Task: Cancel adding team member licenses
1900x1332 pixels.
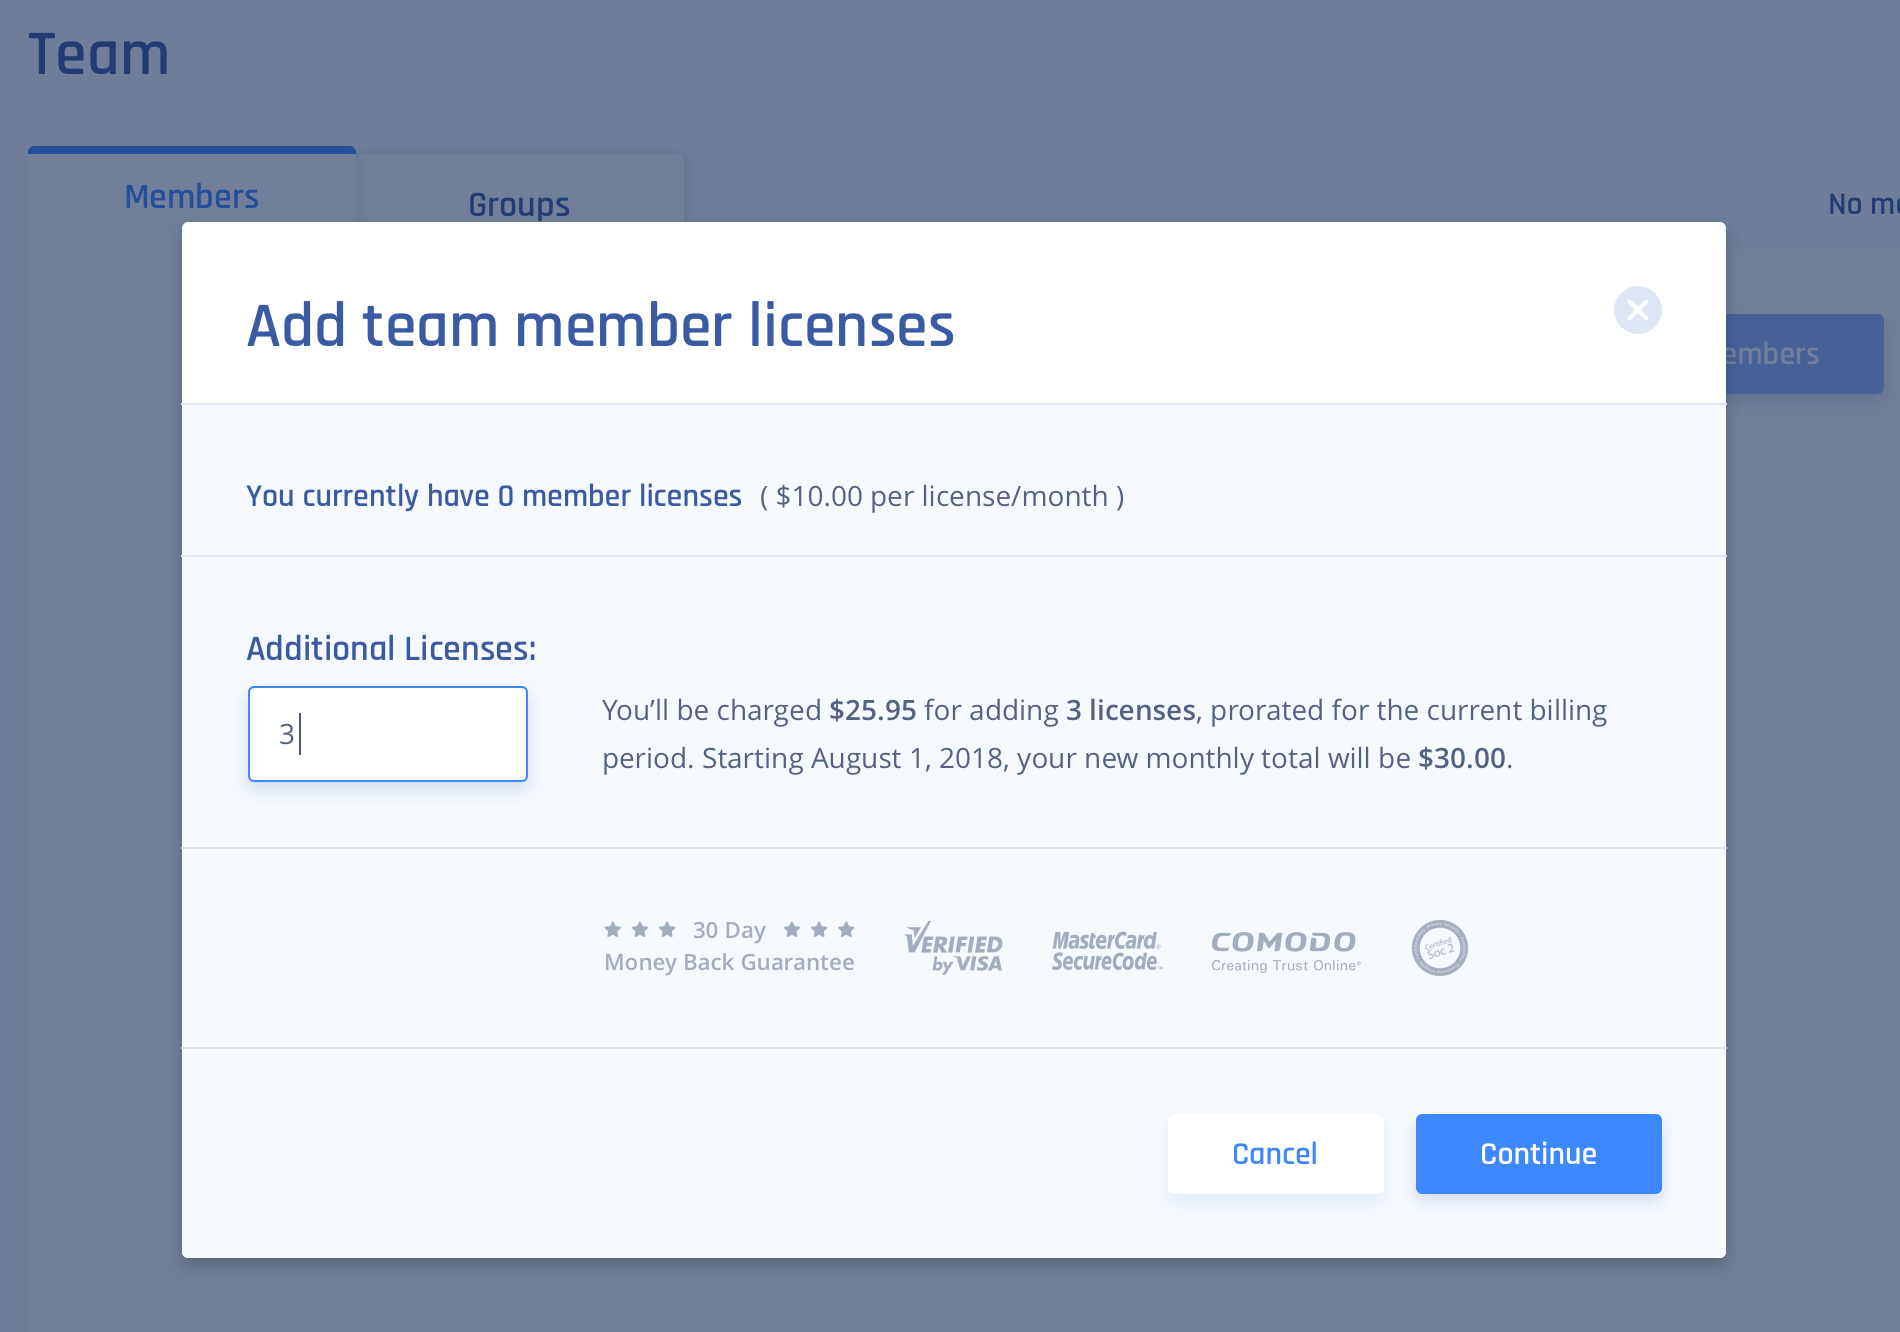Action: [1275, 1154]
